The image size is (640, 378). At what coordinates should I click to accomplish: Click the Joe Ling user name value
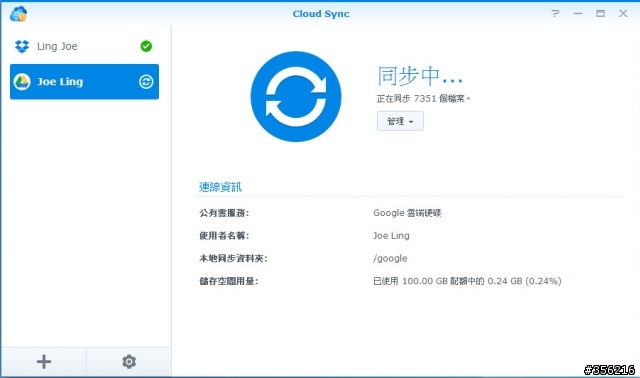(x=391, y=236)
